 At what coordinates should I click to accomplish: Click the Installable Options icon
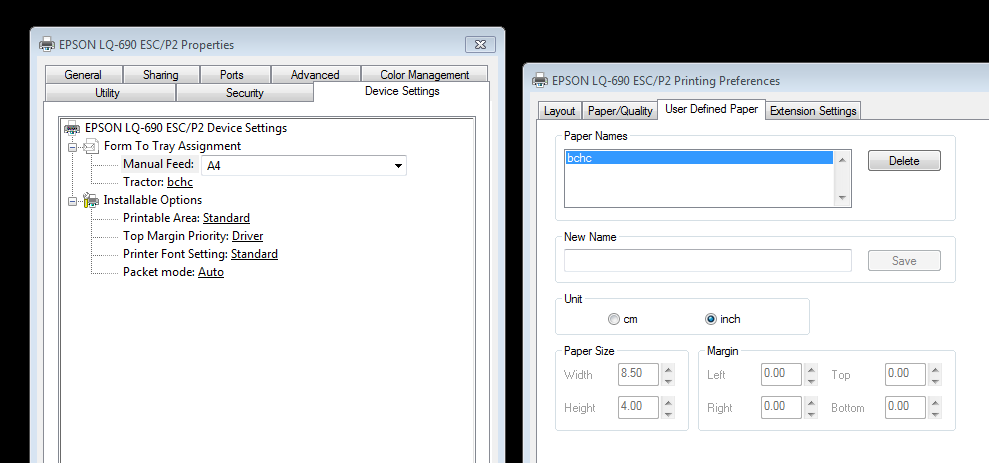(x=91, y=200)
